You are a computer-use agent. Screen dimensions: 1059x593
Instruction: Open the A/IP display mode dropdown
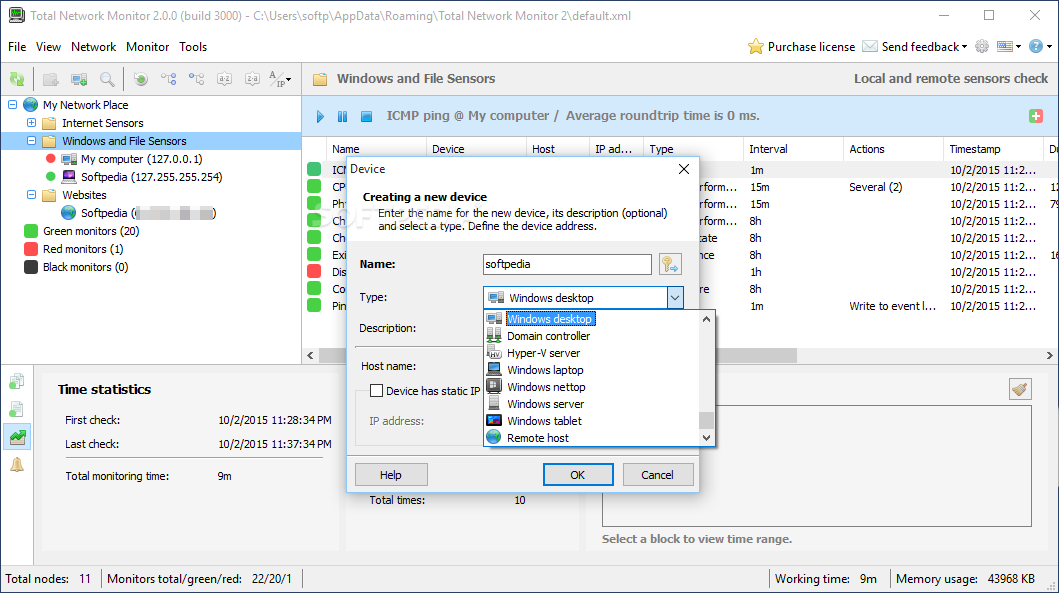[x=280, y=79]
